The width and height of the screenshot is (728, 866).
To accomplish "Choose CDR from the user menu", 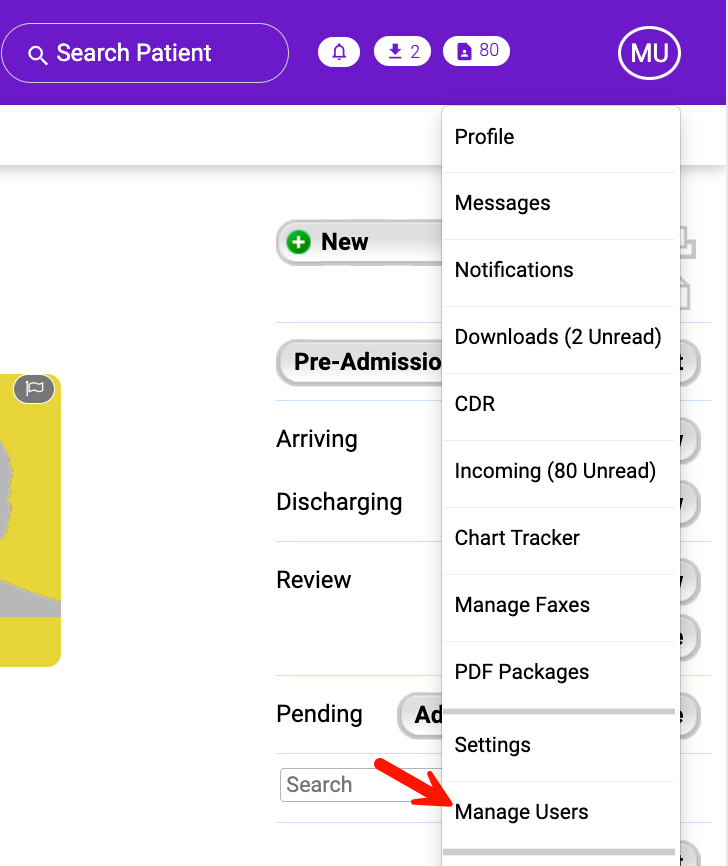I will pyautogui.click(x=475, y=404).
